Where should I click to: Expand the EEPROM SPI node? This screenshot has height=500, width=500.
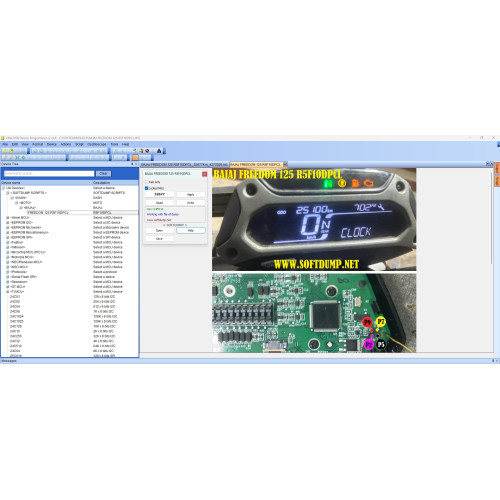point(8,237)
